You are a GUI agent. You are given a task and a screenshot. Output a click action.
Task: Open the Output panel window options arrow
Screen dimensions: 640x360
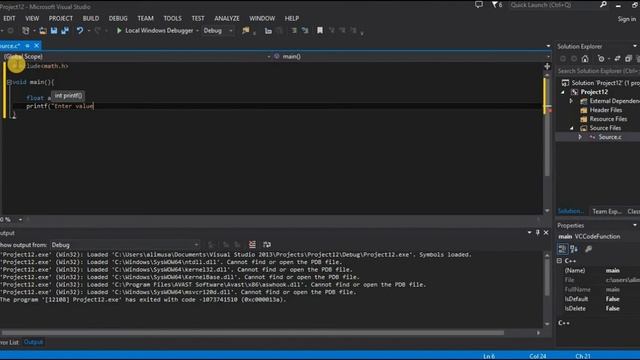click(529, 232)
